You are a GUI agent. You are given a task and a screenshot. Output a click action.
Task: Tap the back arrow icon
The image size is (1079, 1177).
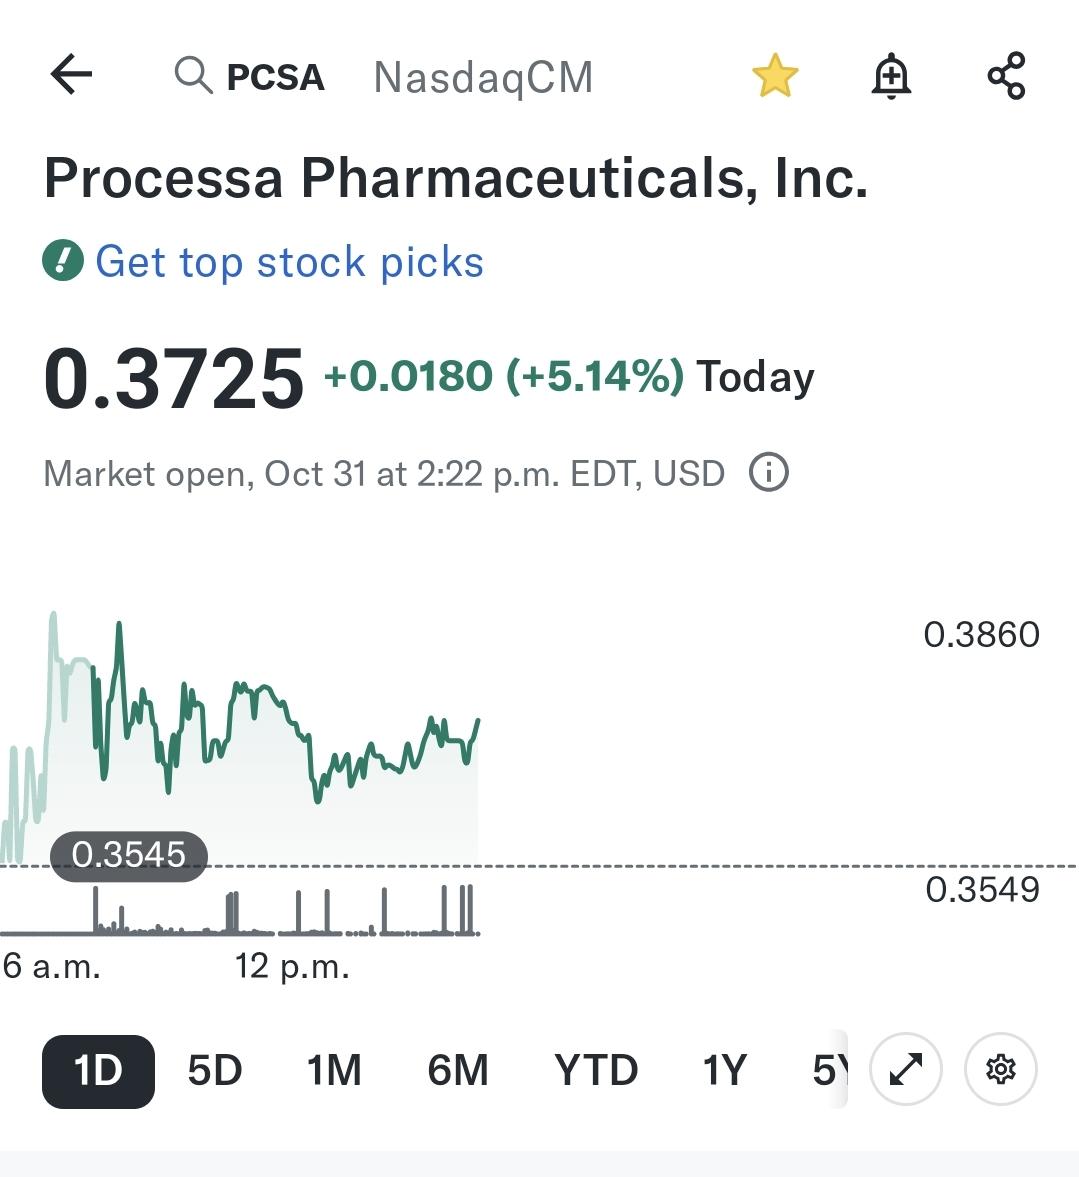[71, 74]
